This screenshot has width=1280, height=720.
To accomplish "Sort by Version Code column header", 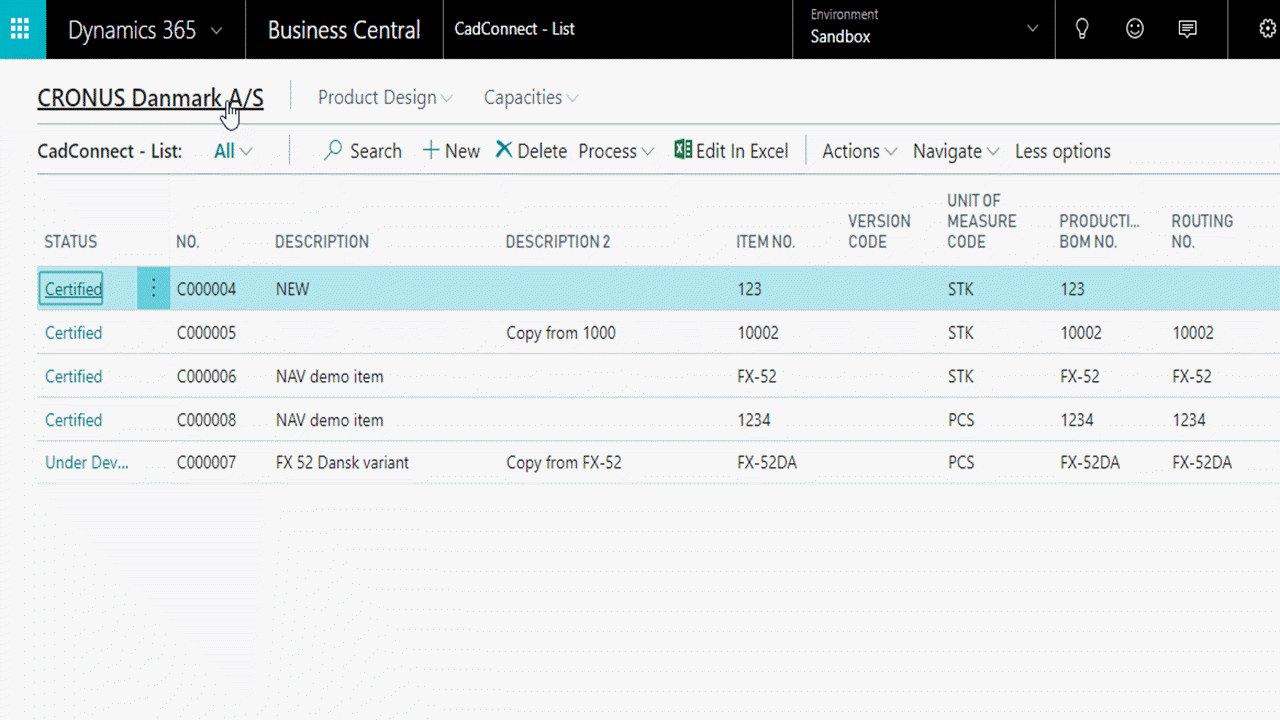I will point(880,231).
